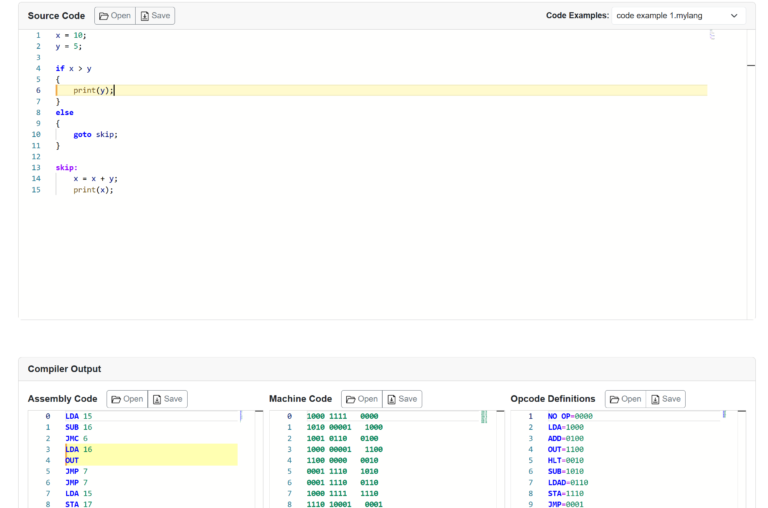
Task: Click opcode definition 'ADD=0100'
Action: [566, 438]
